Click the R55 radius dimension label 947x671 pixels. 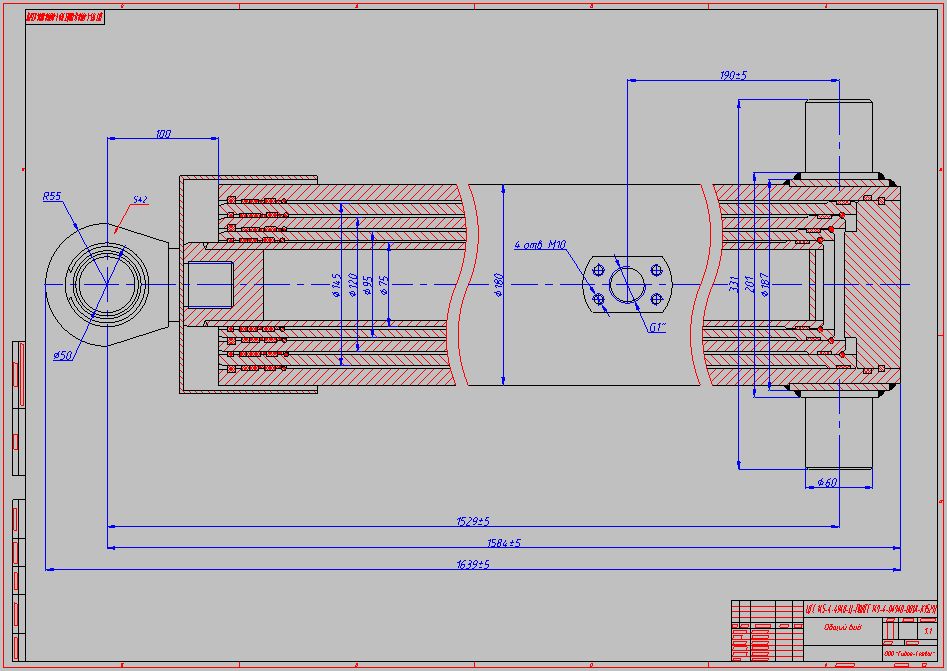(x=52, y=197)
